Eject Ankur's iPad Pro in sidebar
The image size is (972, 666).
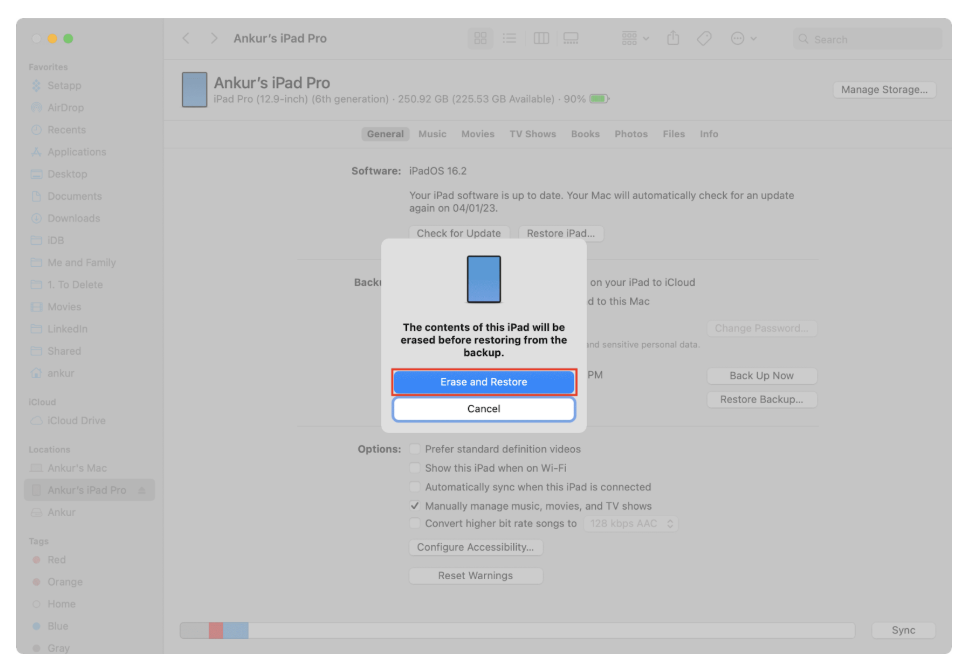click(142, 490)
